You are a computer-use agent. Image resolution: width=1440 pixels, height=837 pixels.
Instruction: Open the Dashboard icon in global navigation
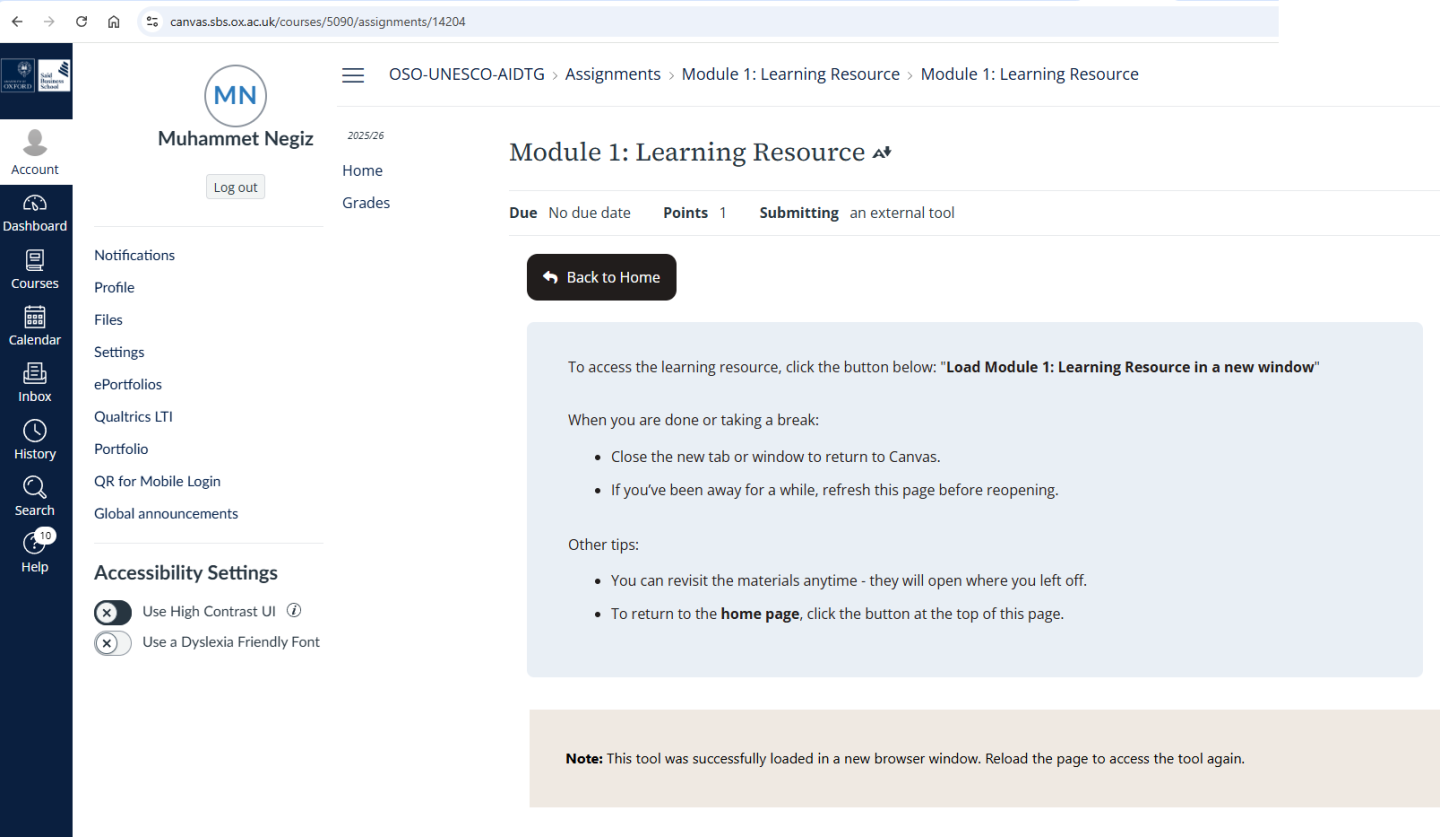[35, 204]
